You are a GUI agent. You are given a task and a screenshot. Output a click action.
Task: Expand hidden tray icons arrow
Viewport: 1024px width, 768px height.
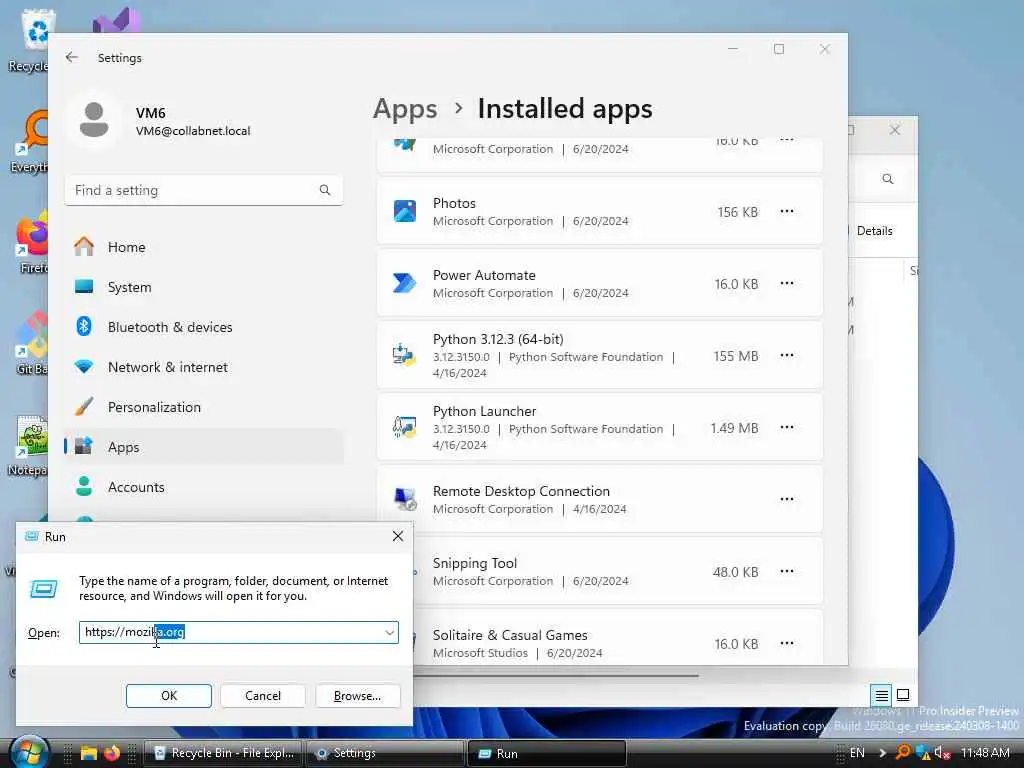(882, 753)
